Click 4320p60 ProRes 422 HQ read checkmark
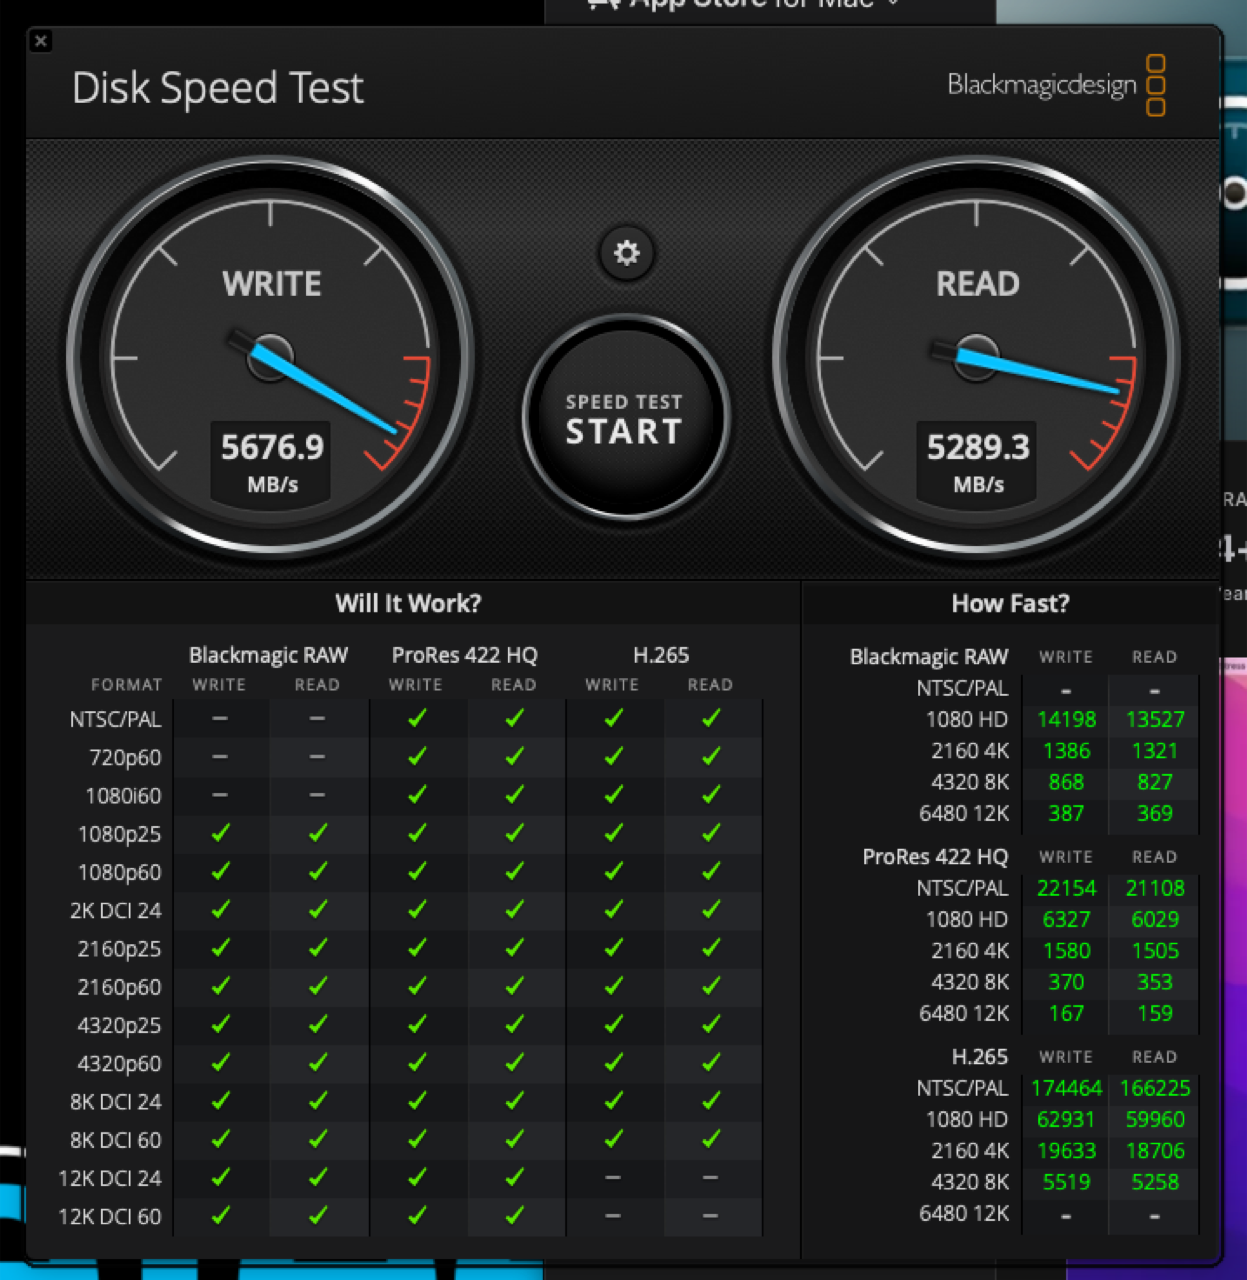The width and height of the screenshot is (1247, 1280). pyautogui.click(x=514, y=1062)
